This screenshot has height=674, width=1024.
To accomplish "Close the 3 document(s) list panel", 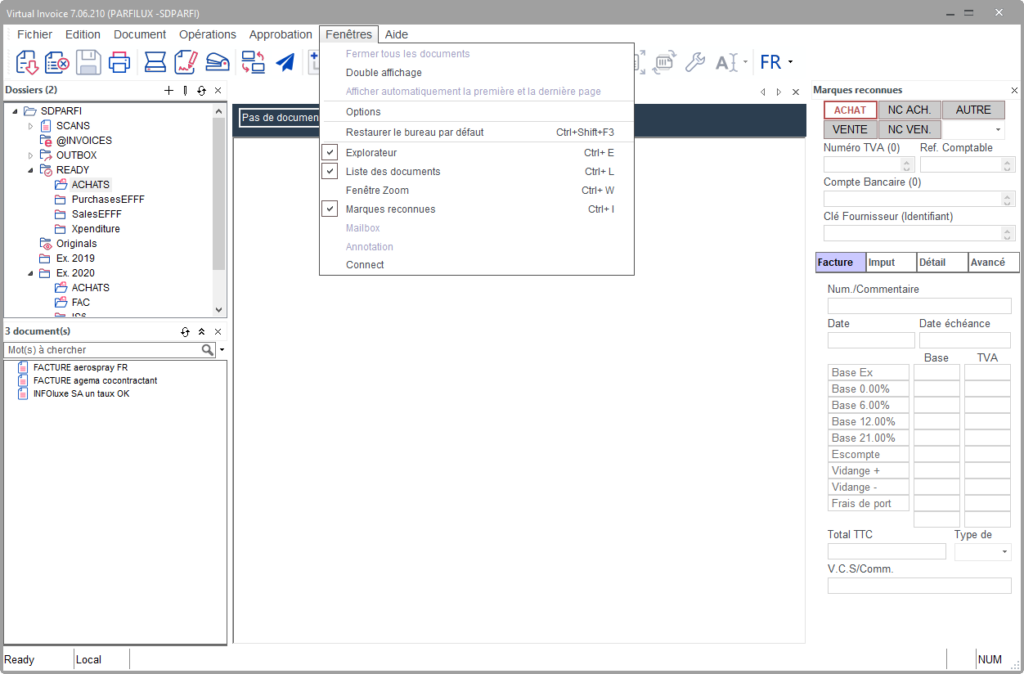I will point(218,332).
